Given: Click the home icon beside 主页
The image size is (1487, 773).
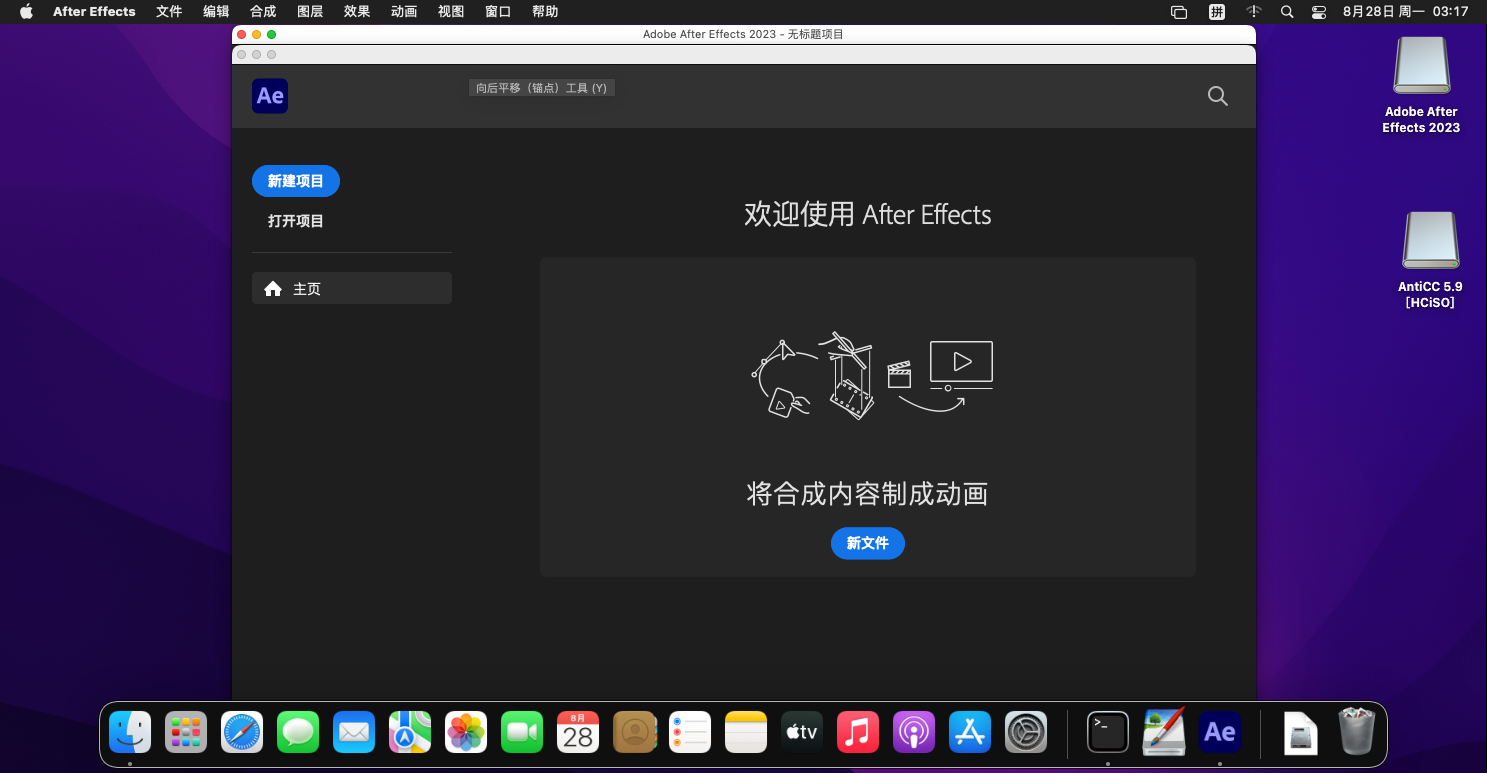Looking at the screenshot, I should (273, 288).
